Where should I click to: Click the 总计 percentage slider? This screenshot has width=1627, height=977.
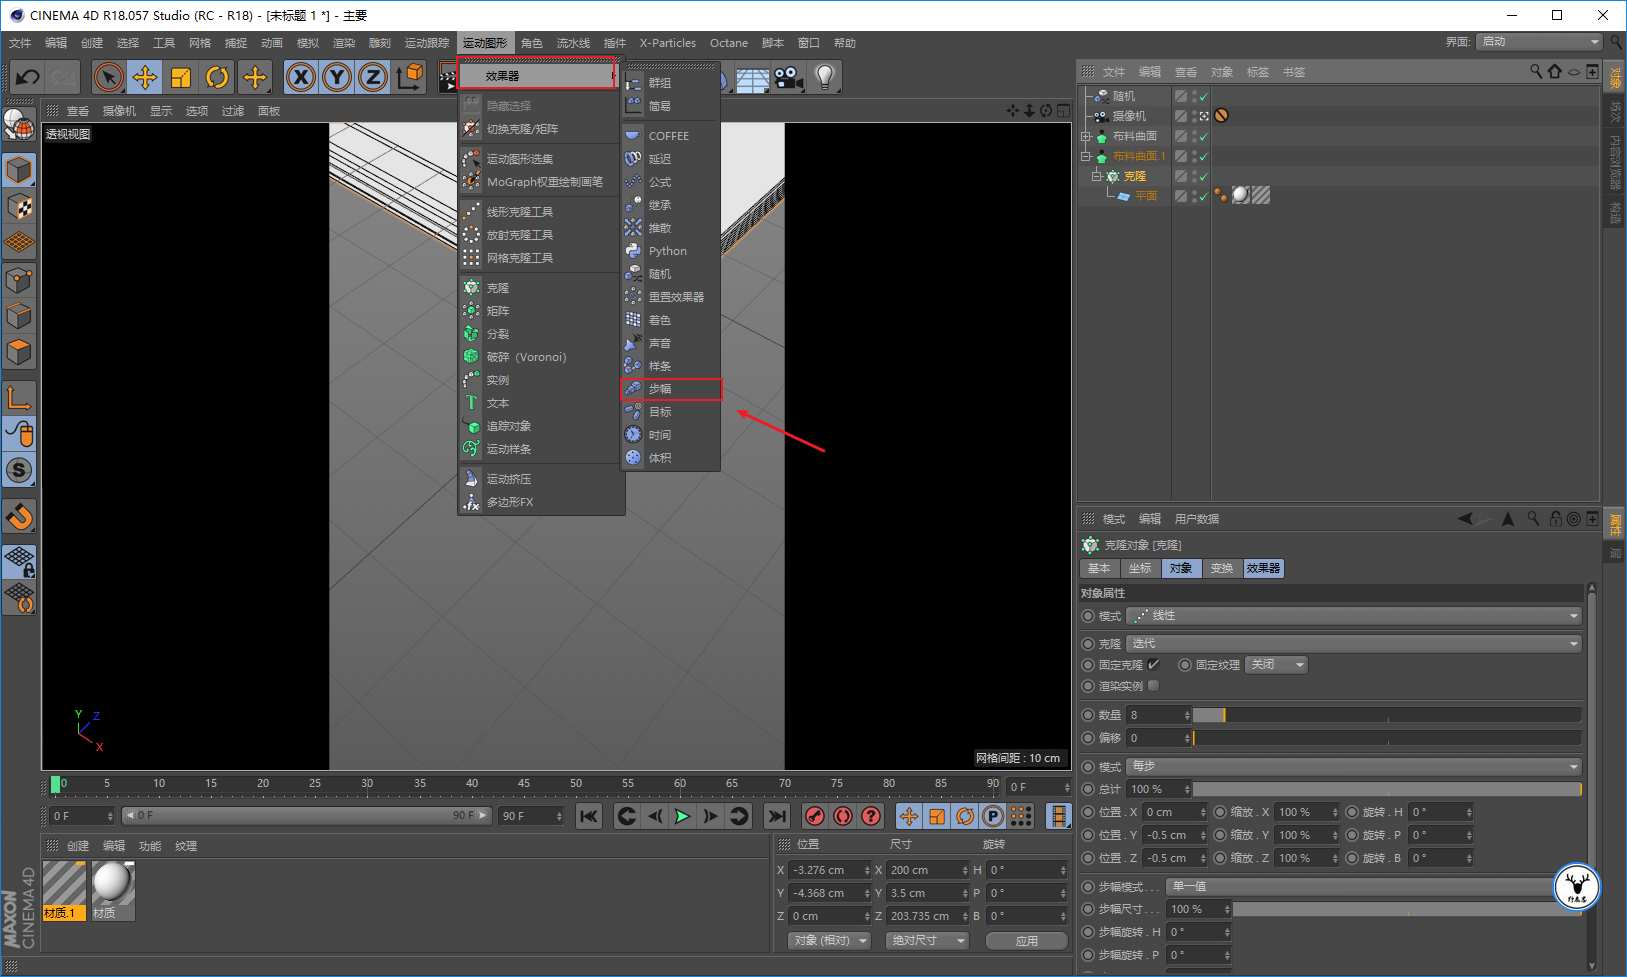[1387, 789]
